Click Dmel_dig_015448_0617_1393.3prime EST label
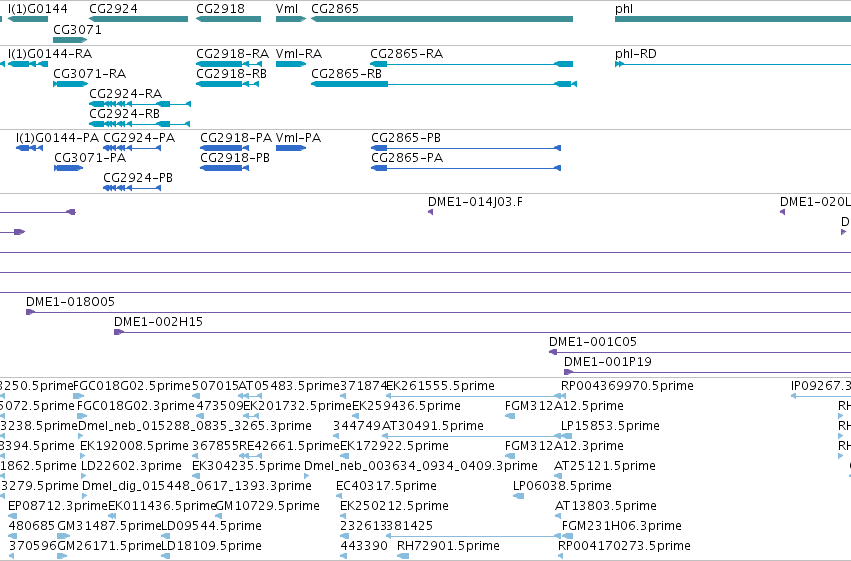Viewport: 851px width, 561px height. tap(197, 486)
